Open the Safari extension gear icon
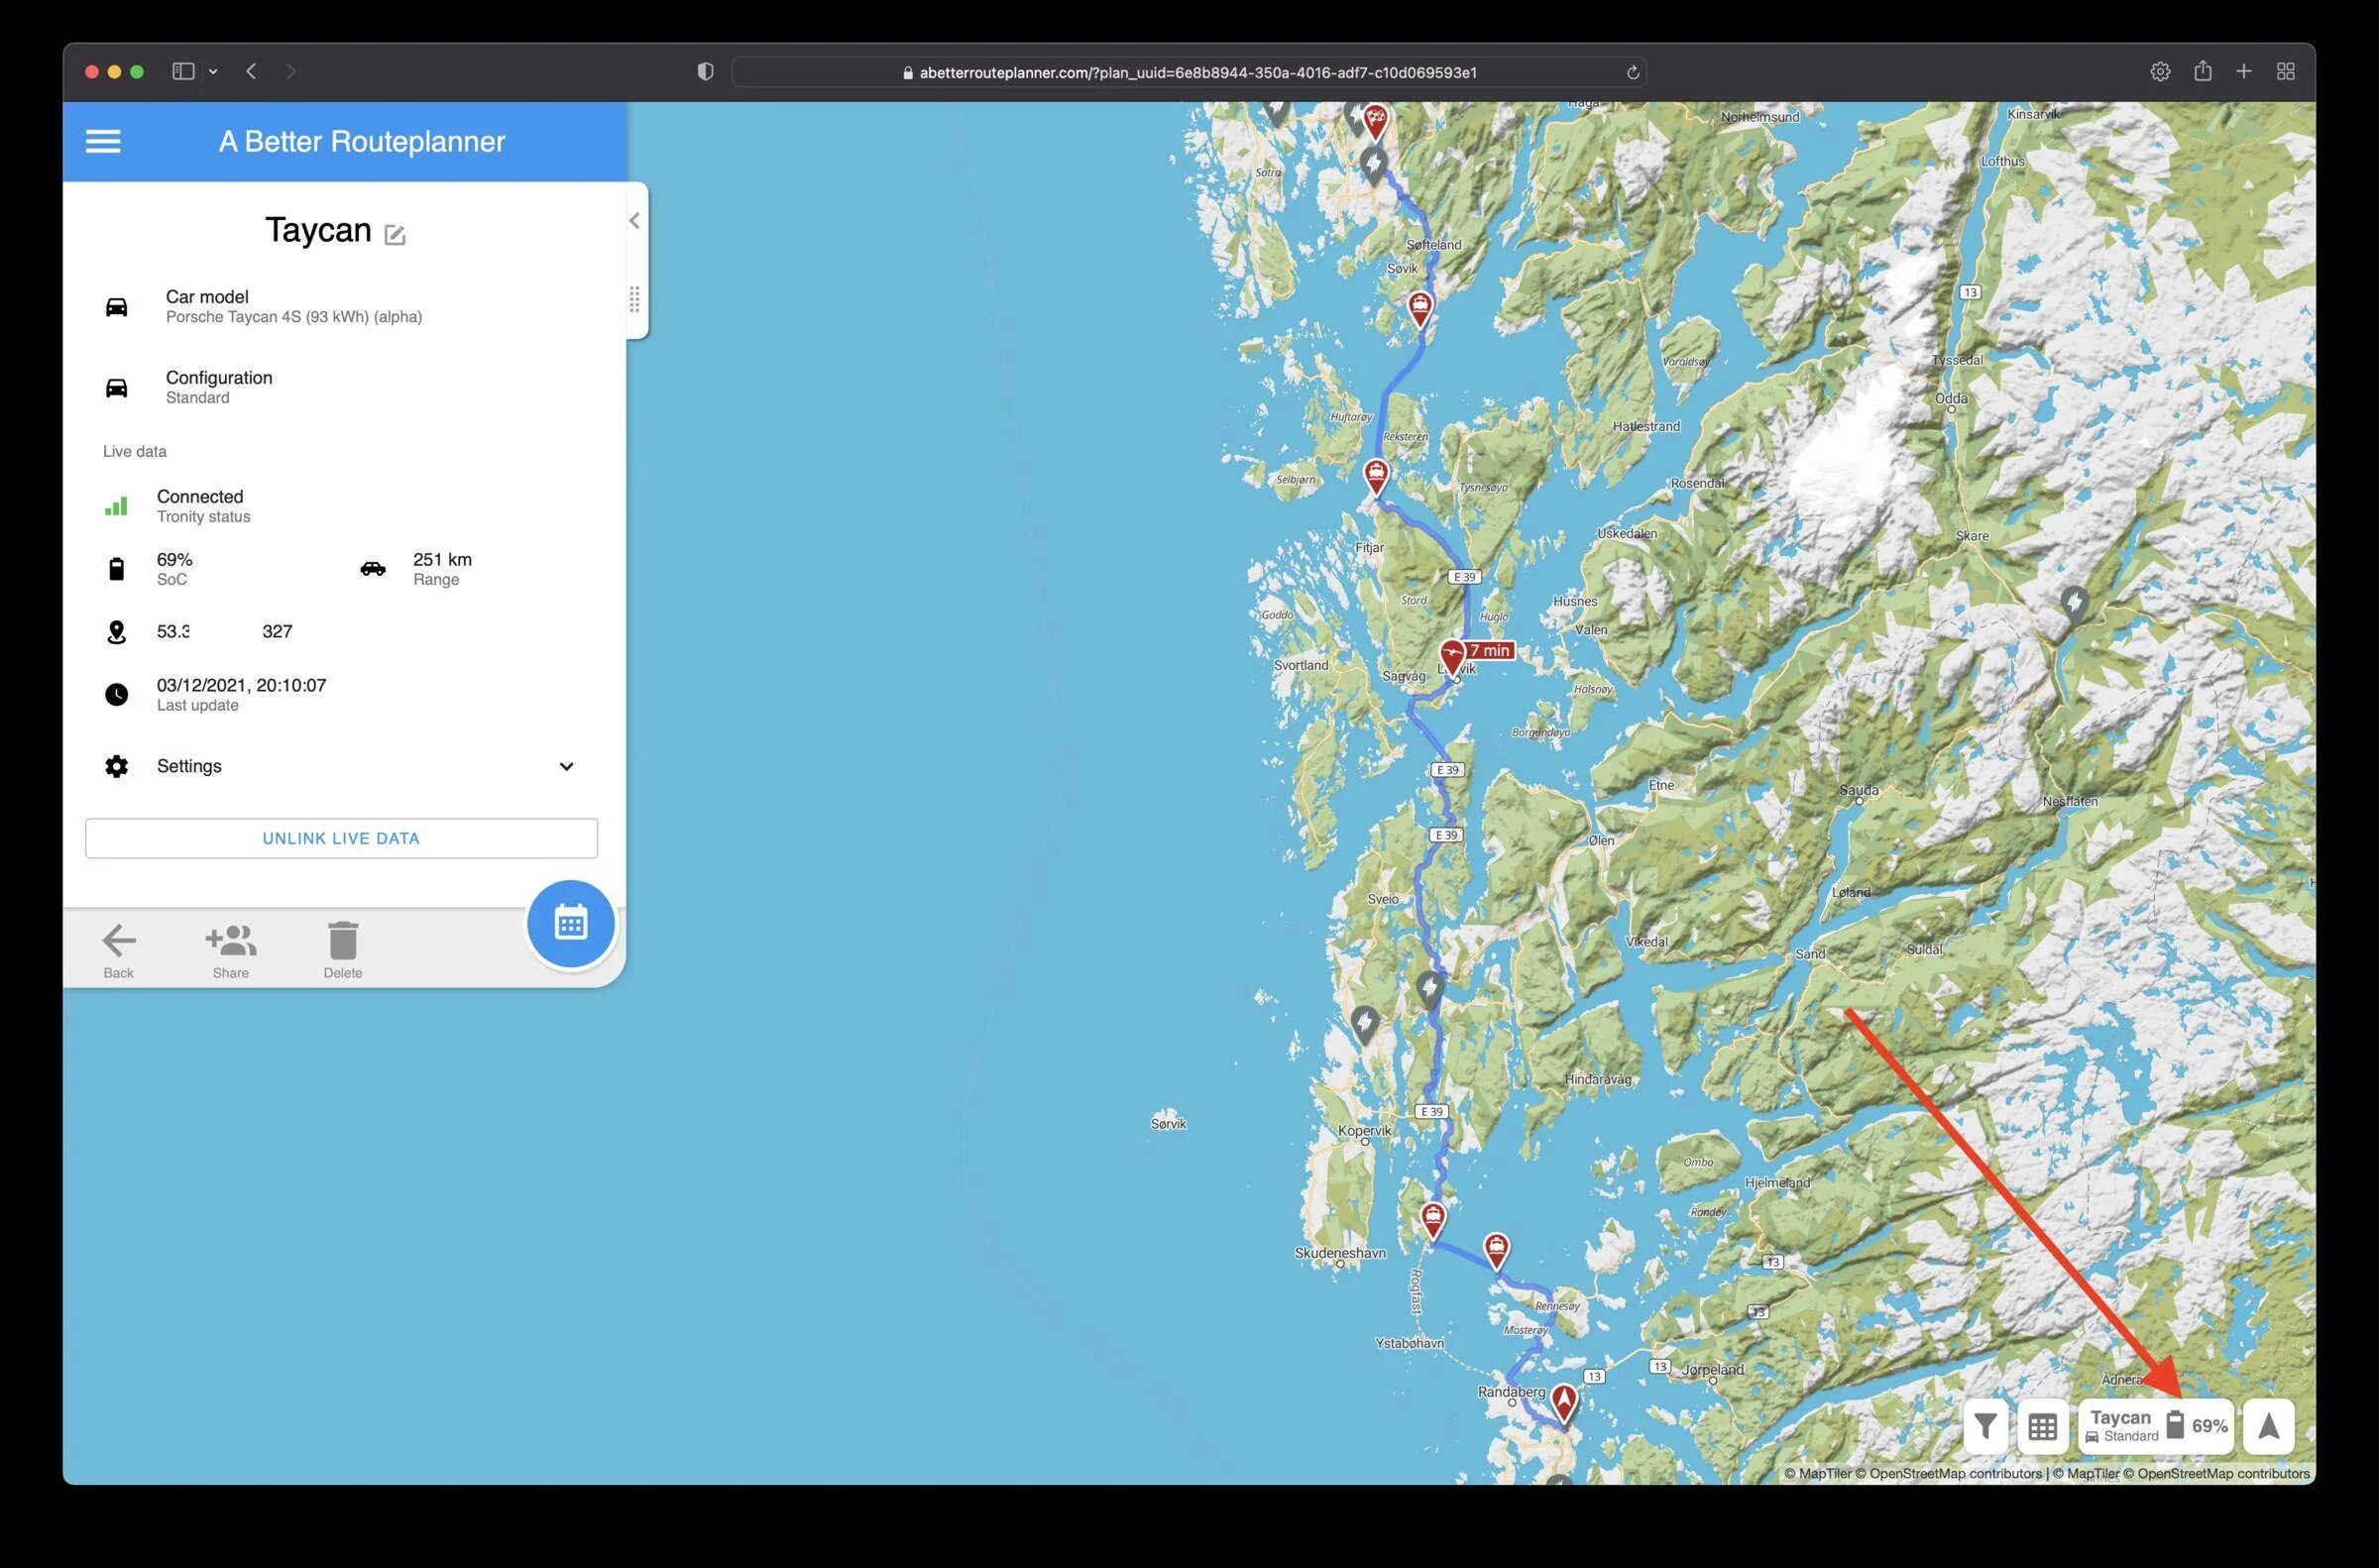 coord(2160,71)
